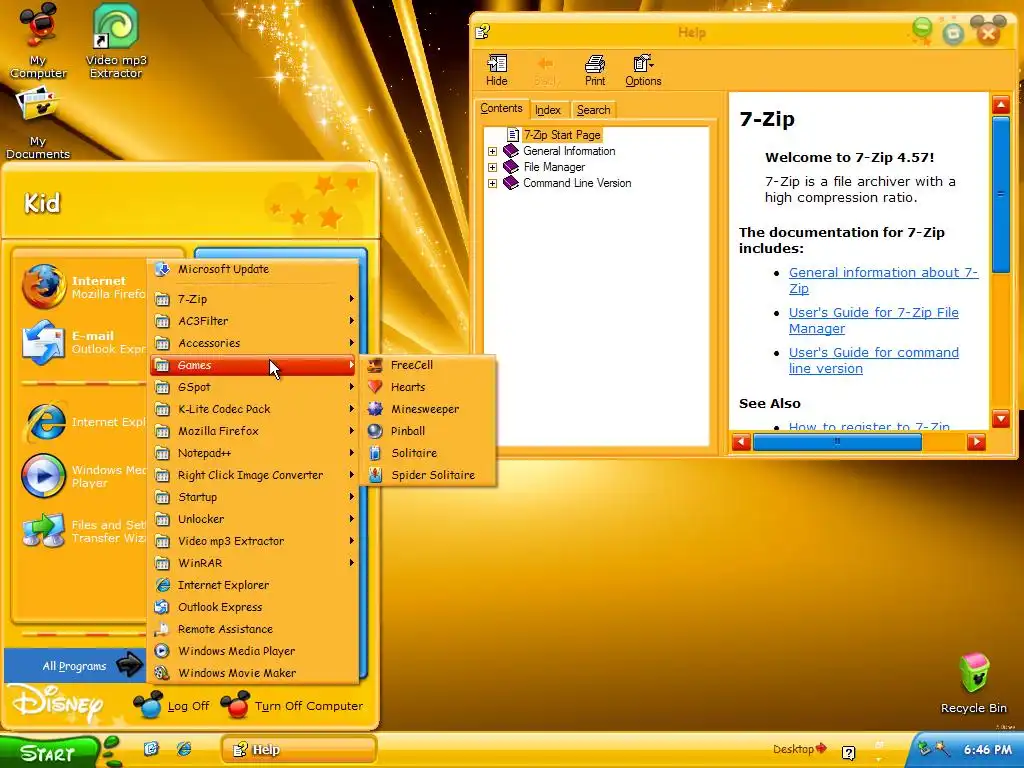
Task: Open the GSpot folder in All Programs
Action: pyautogui.click(x=255, y=387)
